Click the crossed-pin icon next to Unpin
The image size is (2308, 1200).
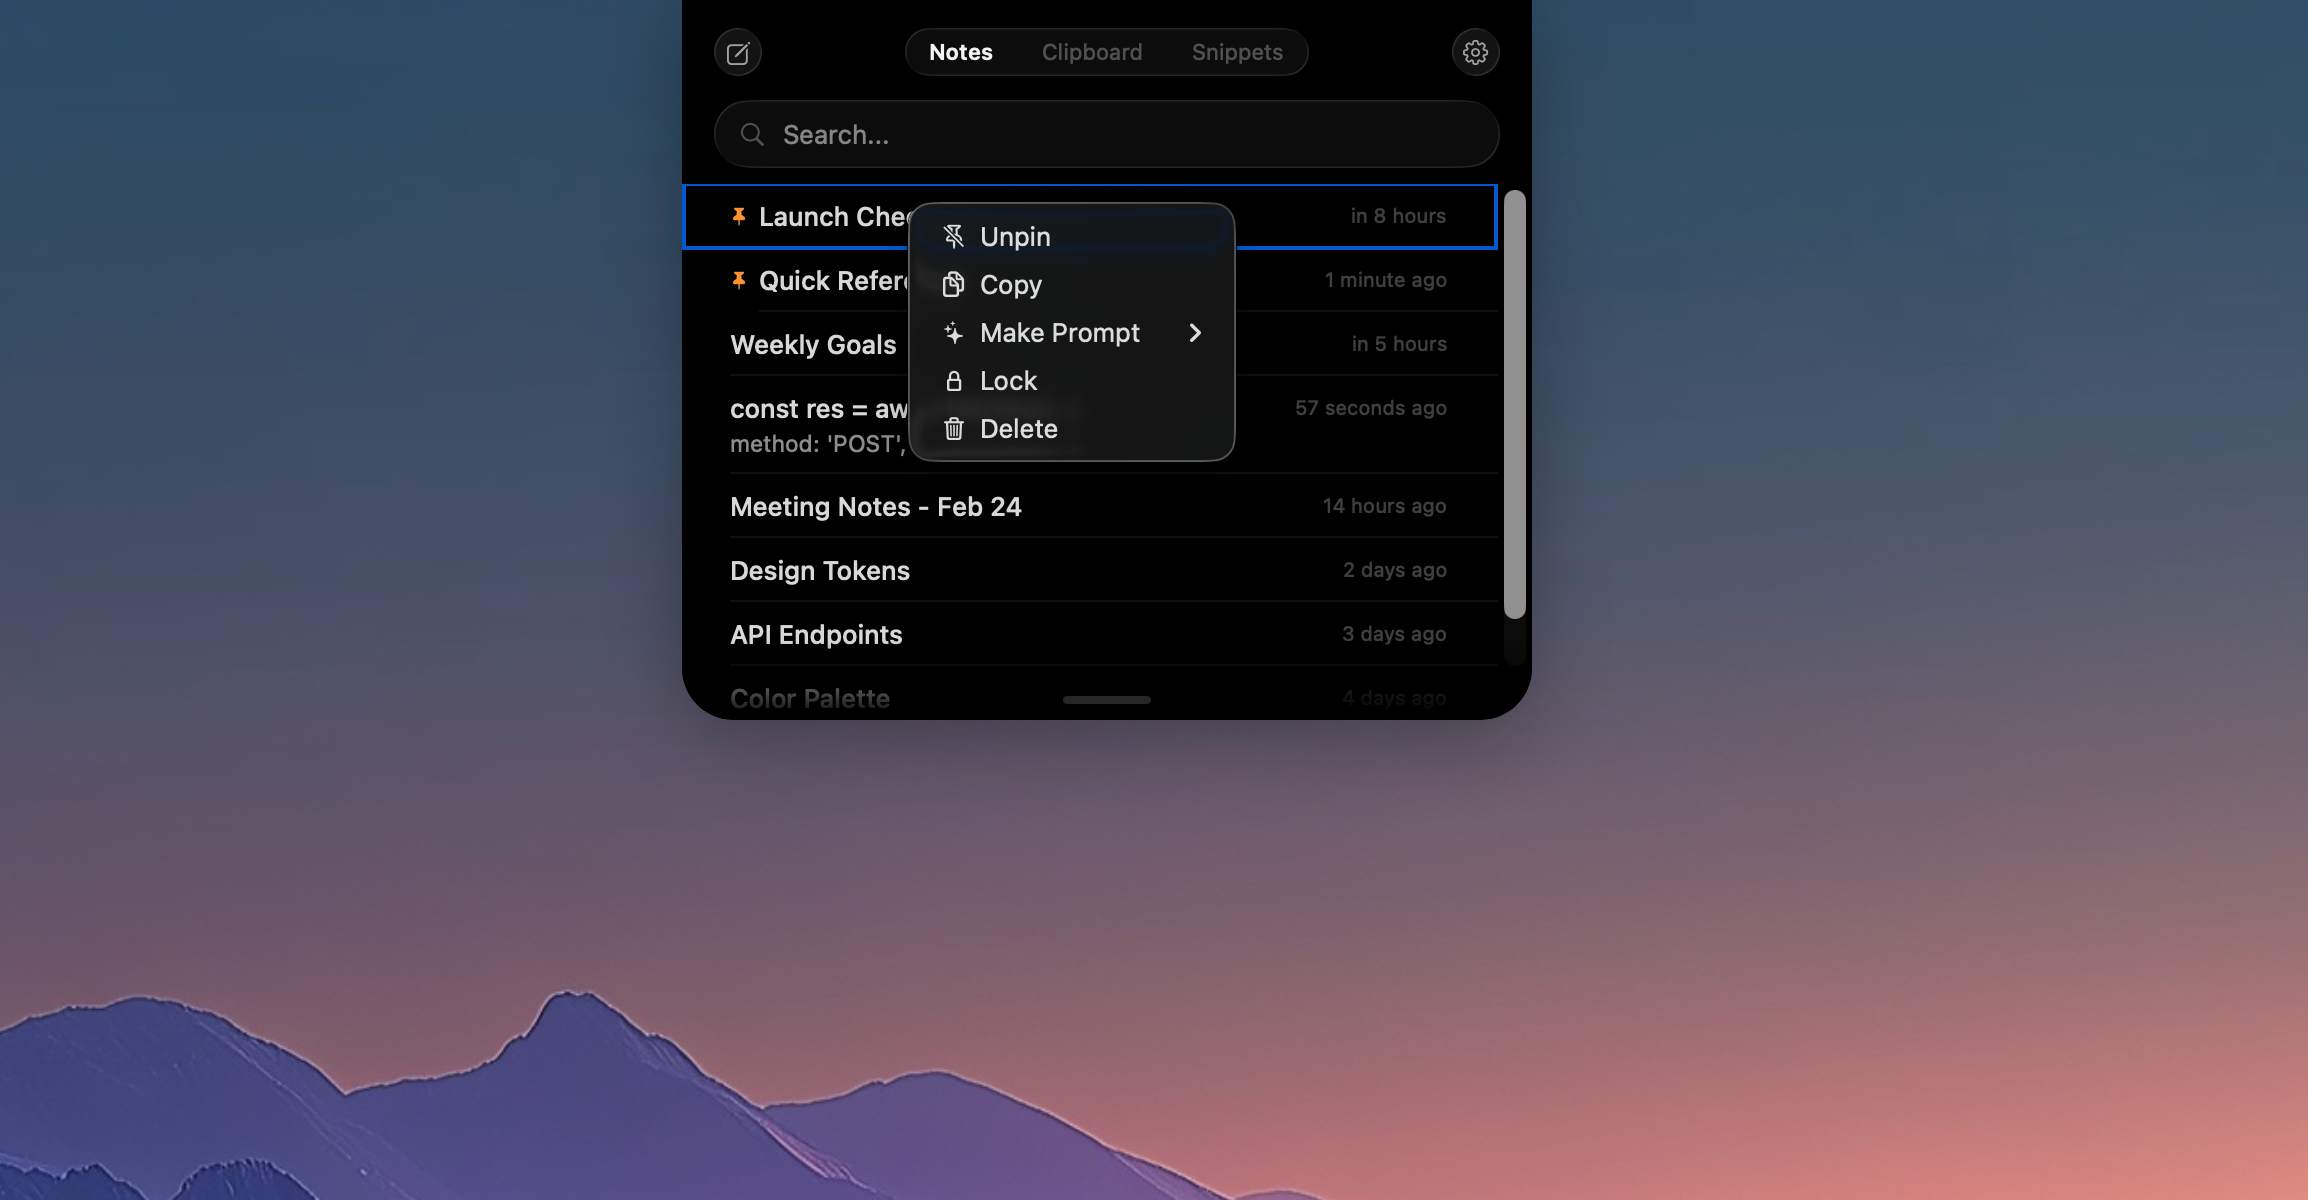tap(953, 237)
